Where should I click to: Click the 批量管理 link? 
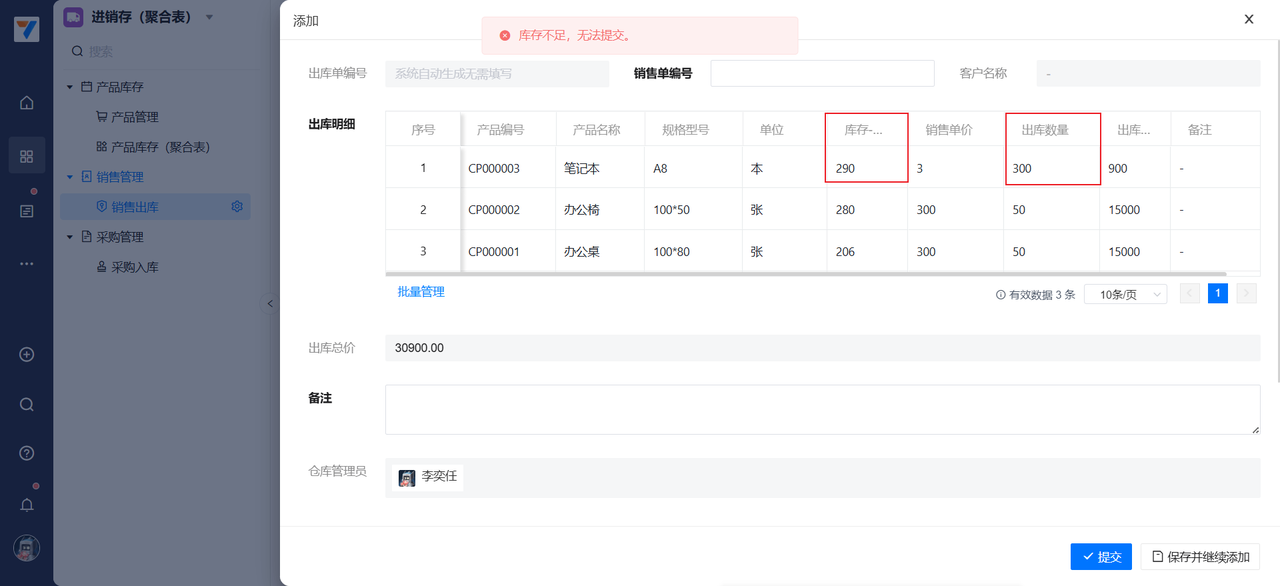tap(421, 292)
